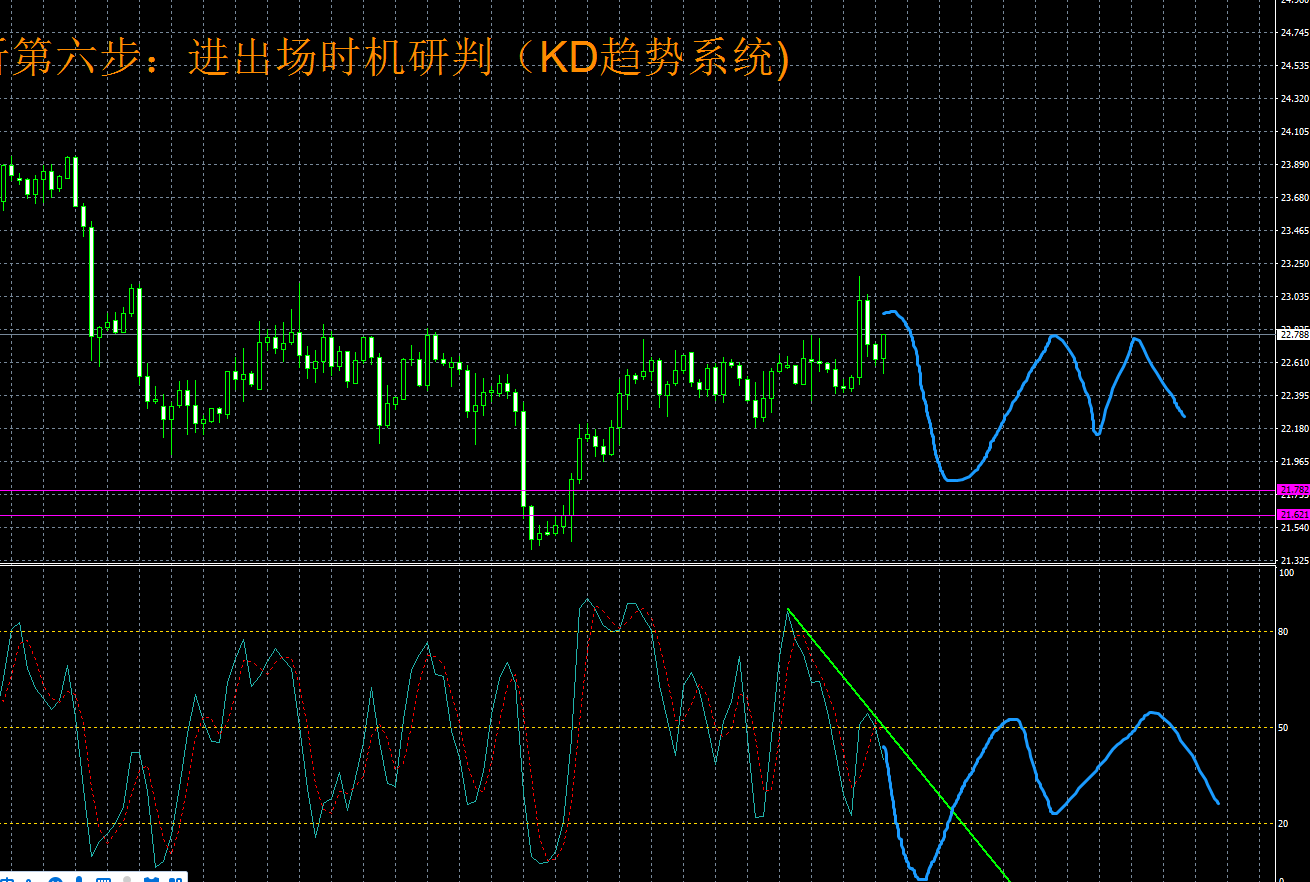Click the indicator scale level 80
This screenshot has height=882, width=1310.
click(x=1283, y=632)
